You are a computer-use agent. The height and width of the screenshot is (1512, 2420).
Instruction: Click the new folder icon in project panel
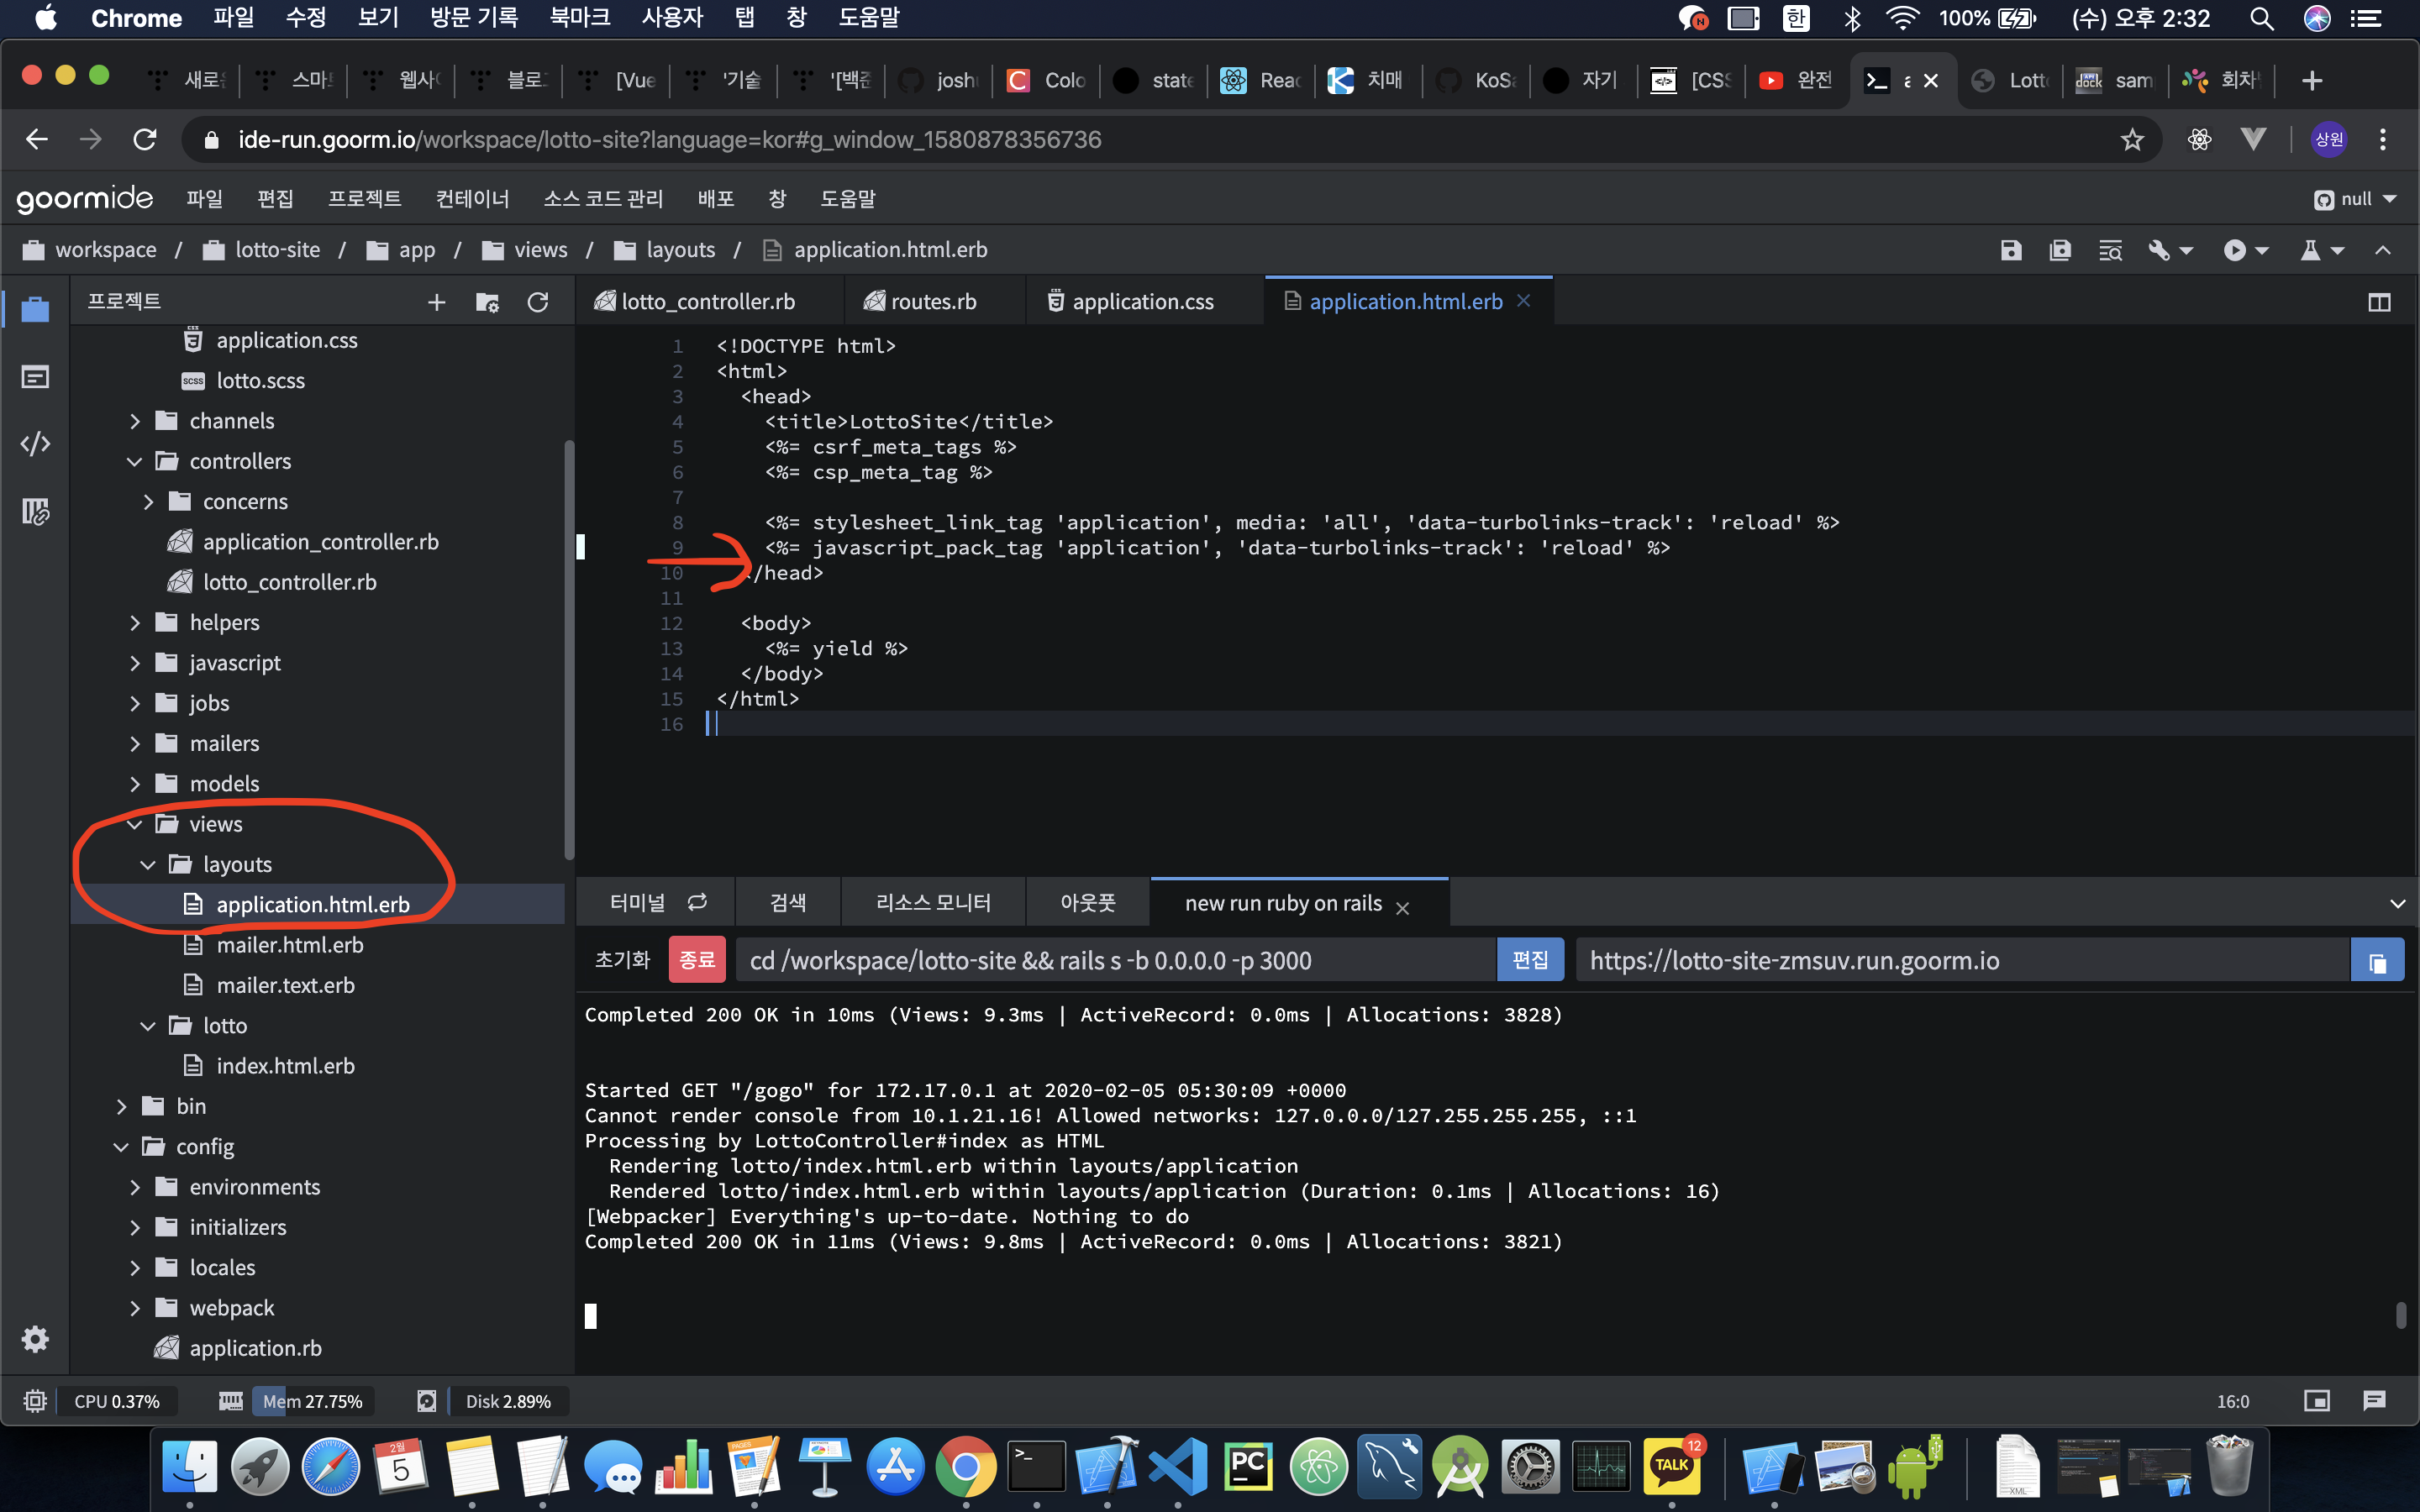pos(487,302)
